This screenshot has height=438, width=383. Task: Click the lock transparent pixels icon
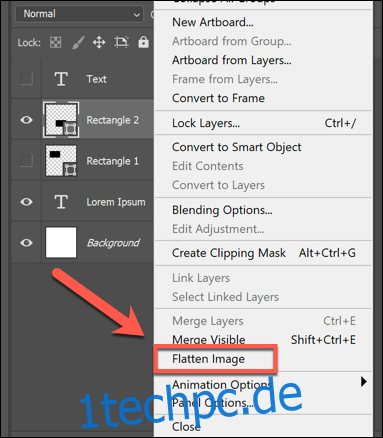coord(55,42)
